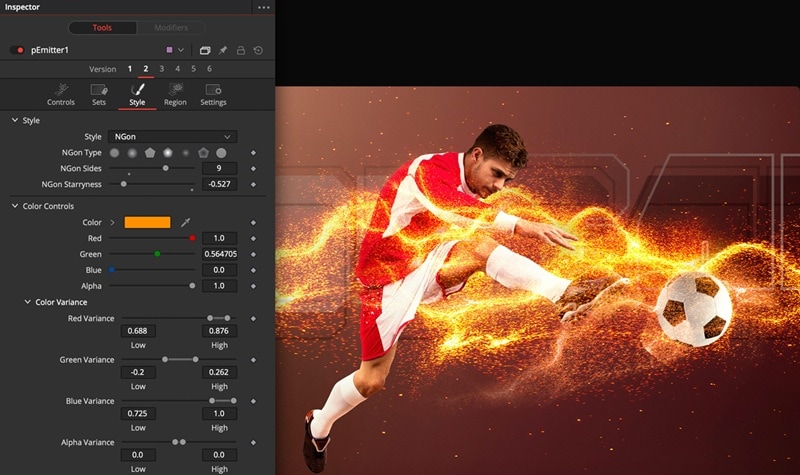Open the Controls tab of pEmitter1

click(x=61, y=94)
